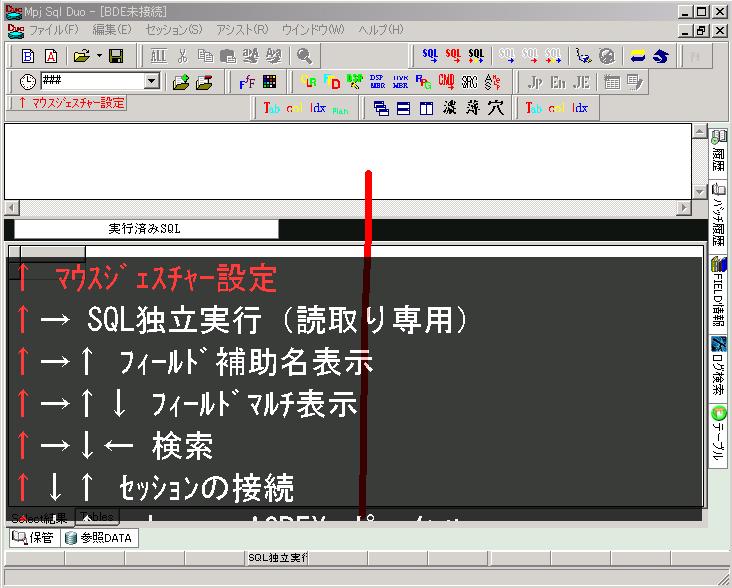Expand the open-folder dropdown arrow
Screen dimensions: 732x588
pyautogui.click(x=99, y=56)
